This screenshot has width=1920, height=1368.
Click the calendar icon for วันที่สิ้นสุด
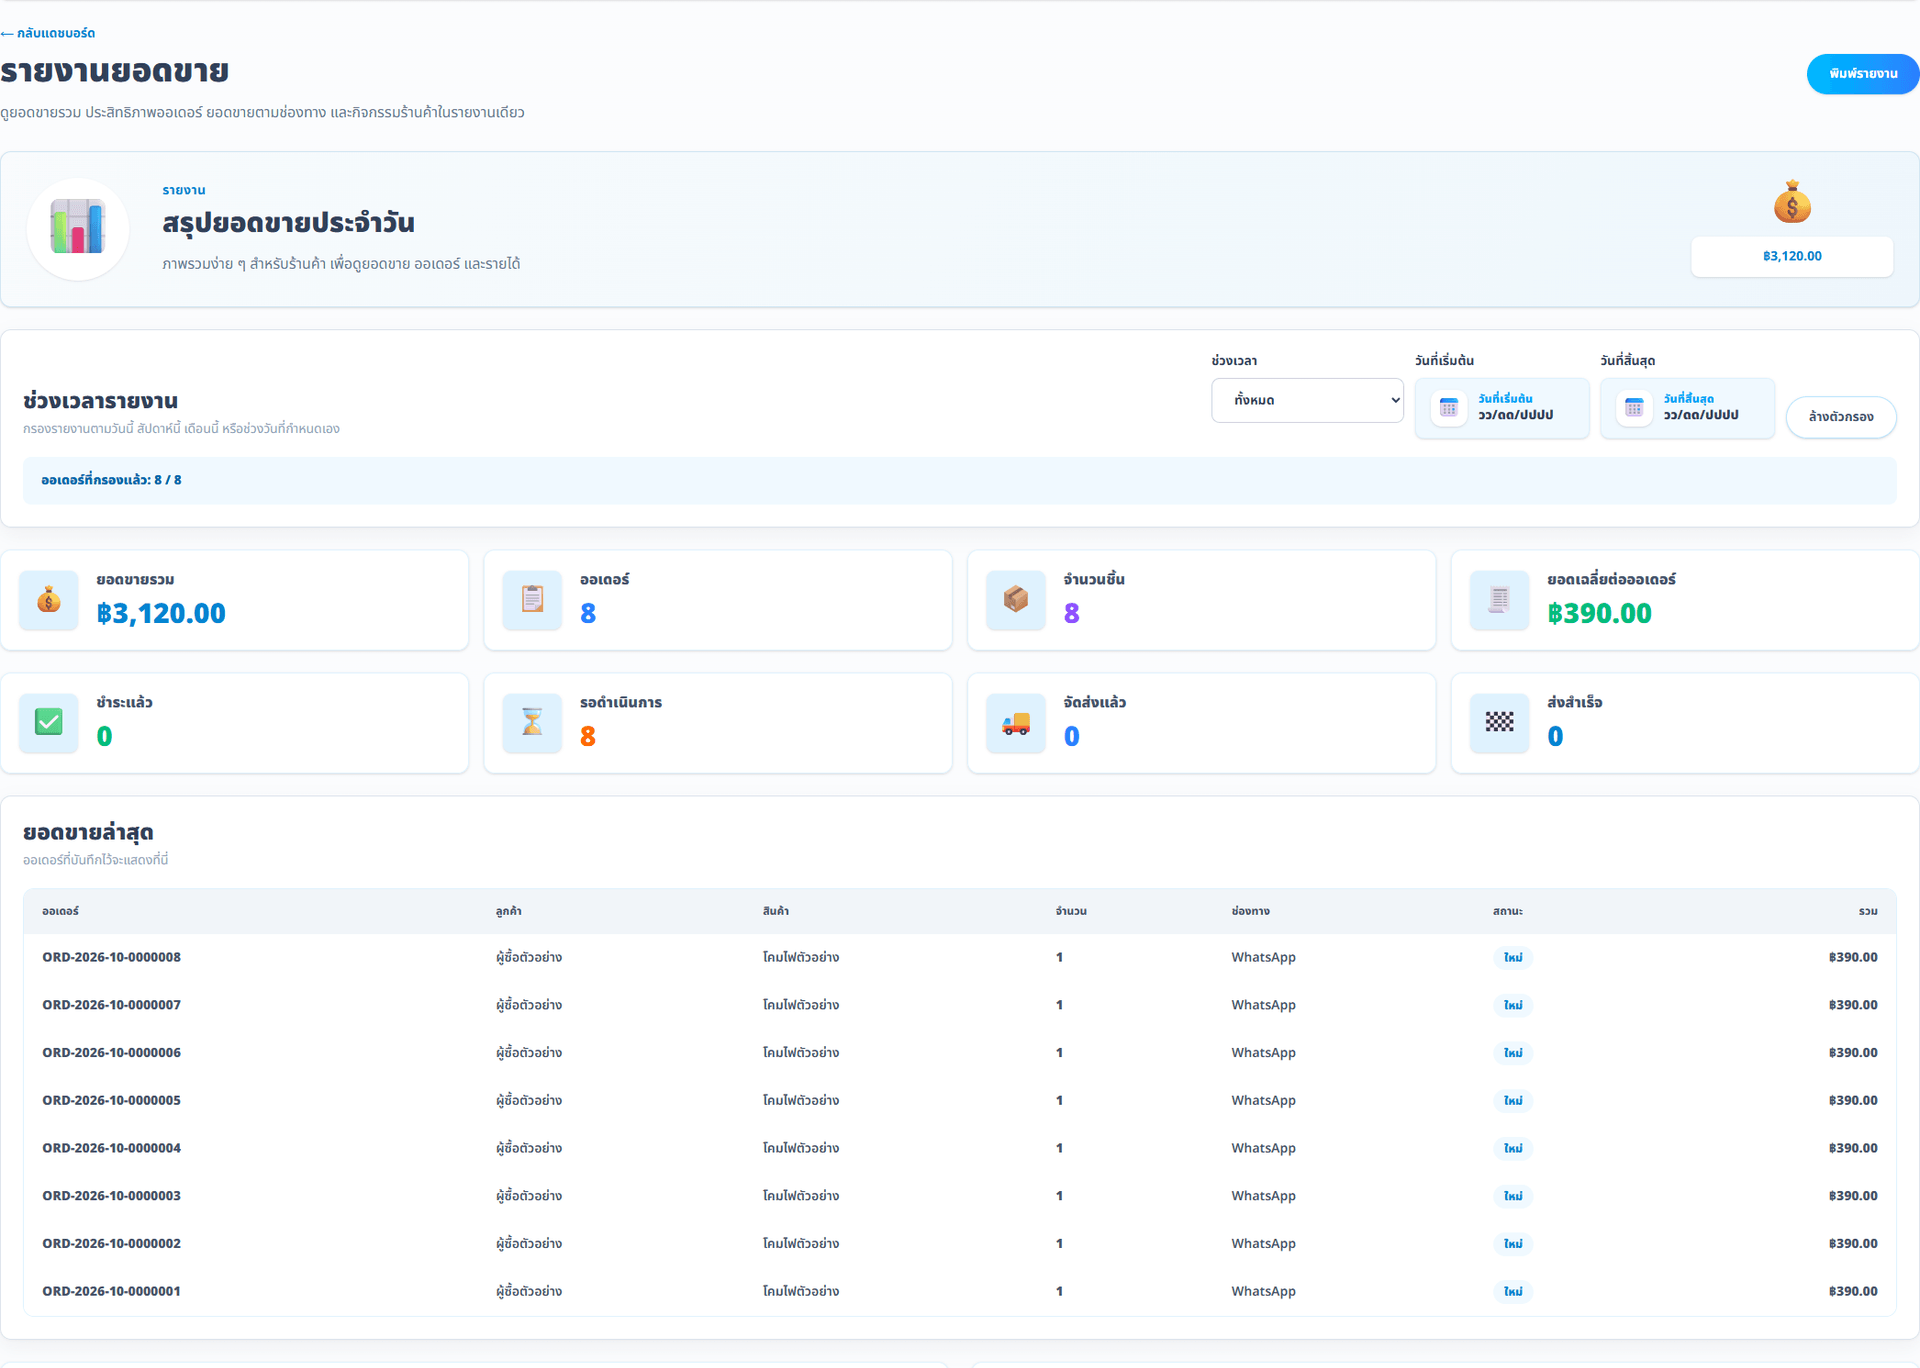[1634, 407]
